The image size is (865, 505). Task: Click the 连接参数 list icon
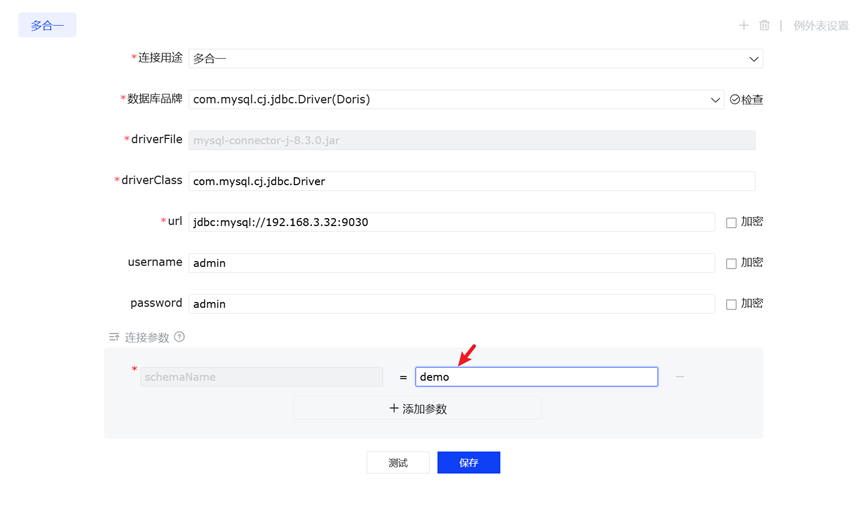coord(114,337)
